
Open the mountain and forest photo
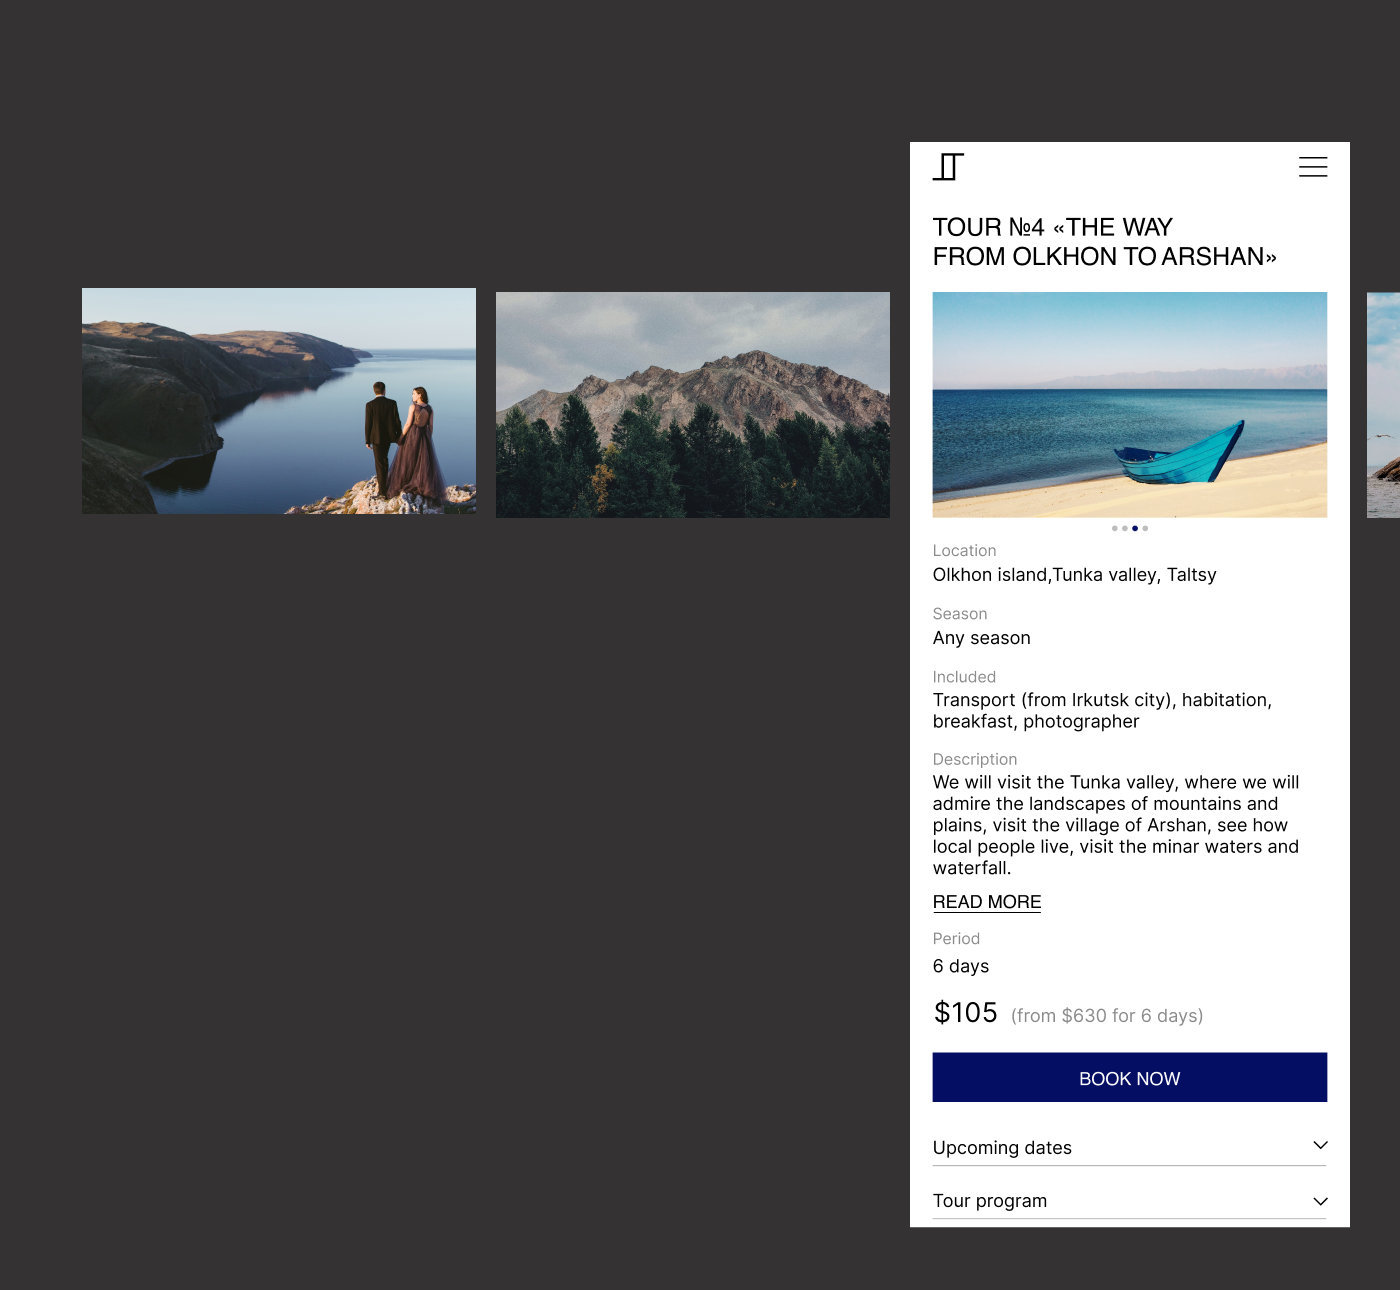(x=693, y=405)
